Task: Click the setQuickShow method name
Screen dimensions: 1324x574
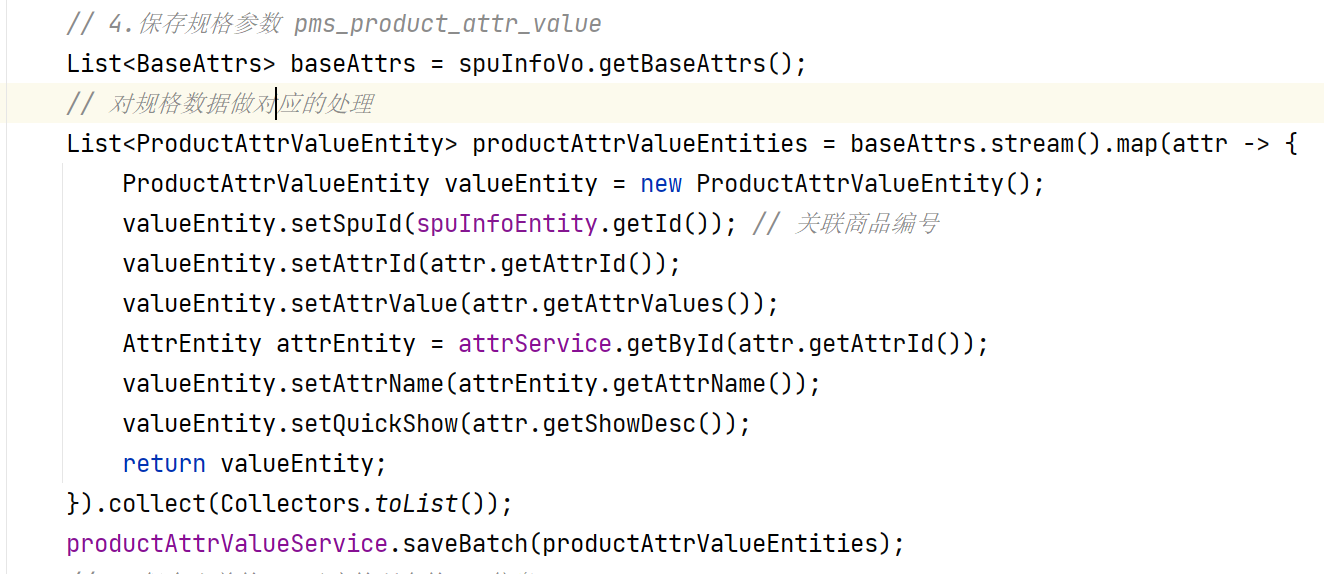Action: pos(374,424)
